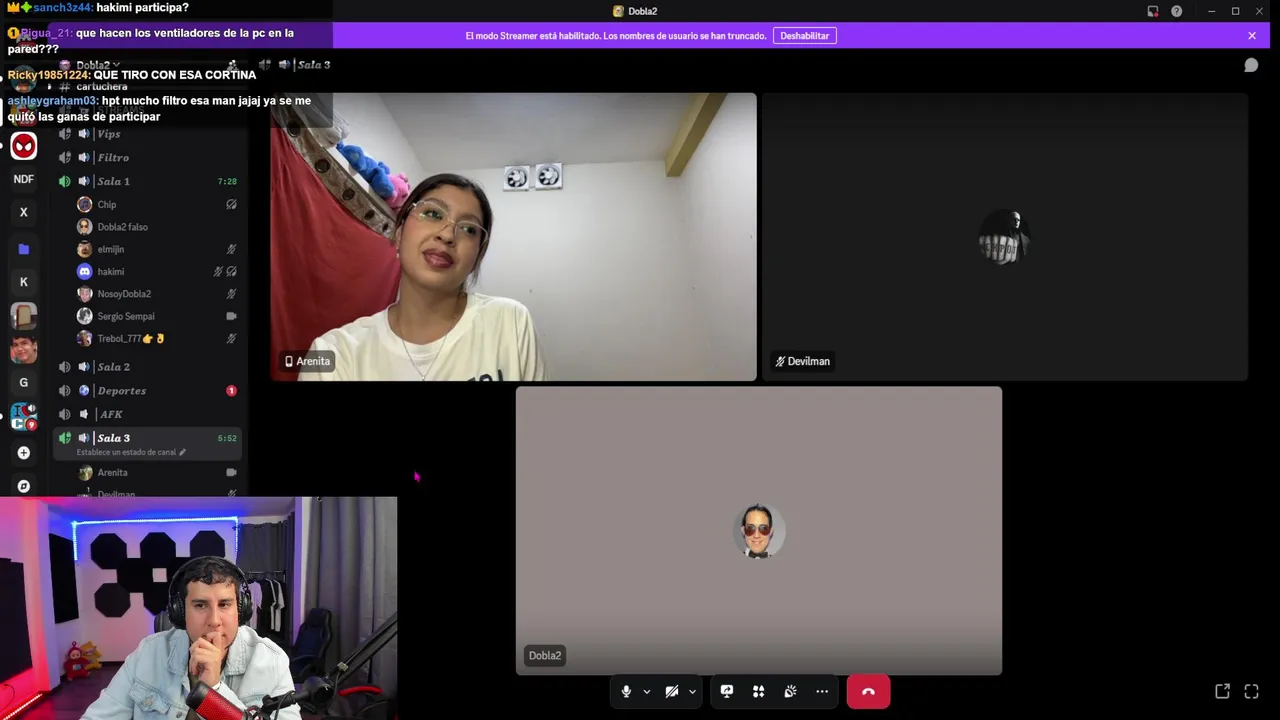
Task: Click Deshabilitar in Streamer mode banner
Action: (x=804, y=35)
